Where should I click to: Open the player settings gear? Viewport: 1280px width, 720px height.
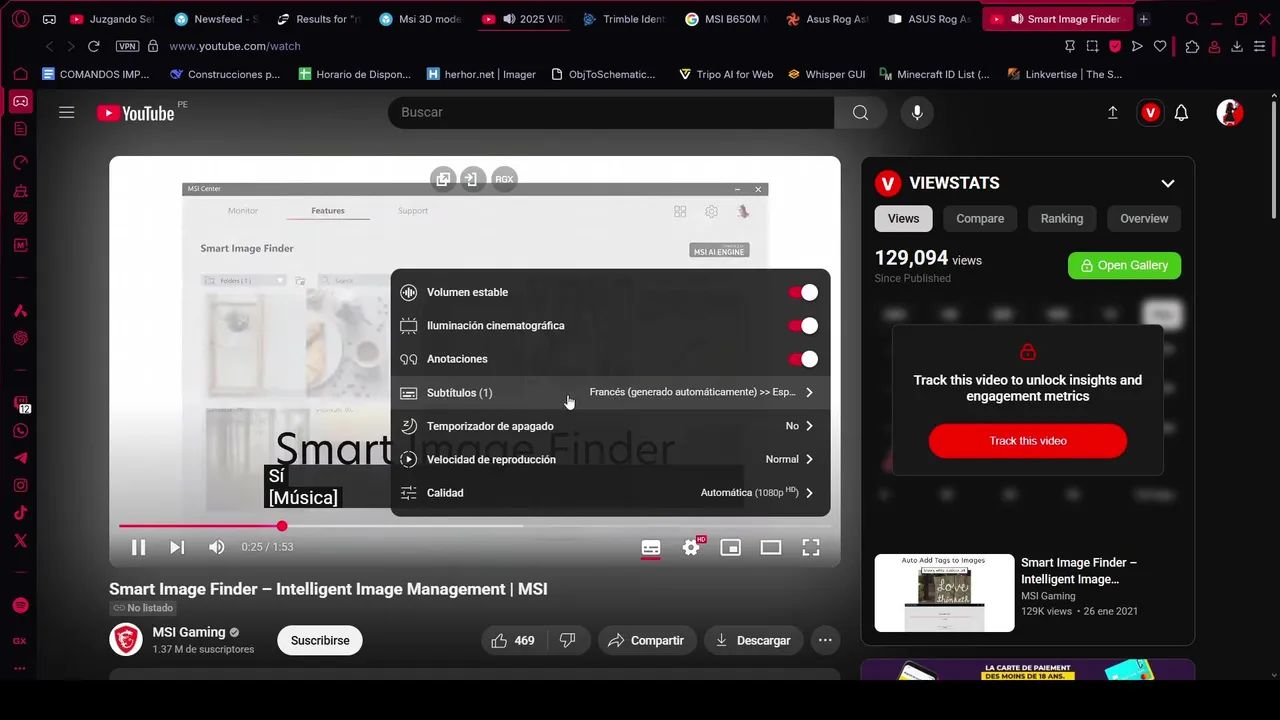(x=691, y=547)
